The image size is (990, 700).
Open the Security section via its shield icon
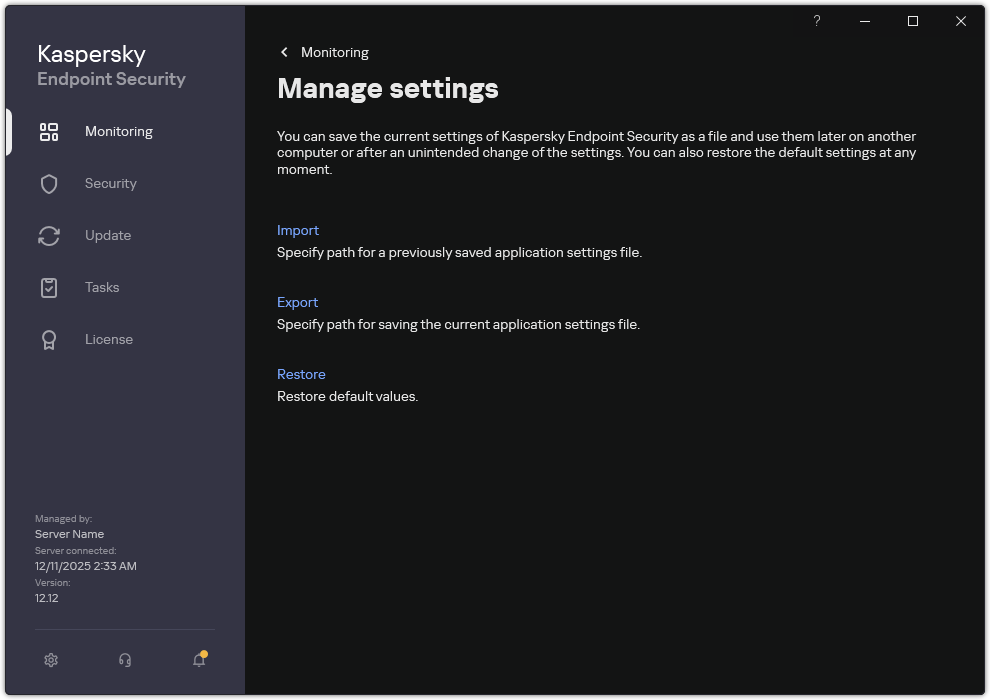(49, 183)
